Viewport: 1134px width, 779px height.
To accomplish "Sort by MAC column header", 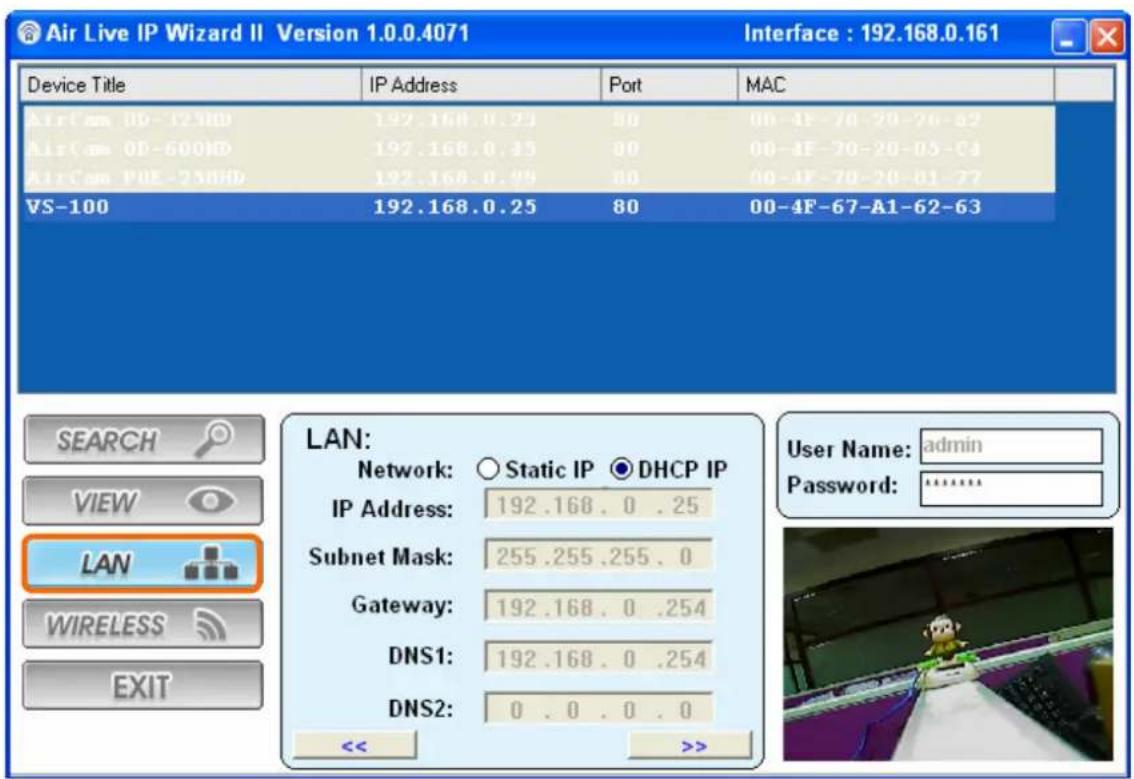I will pyautogui.click(x=895, y=85).
